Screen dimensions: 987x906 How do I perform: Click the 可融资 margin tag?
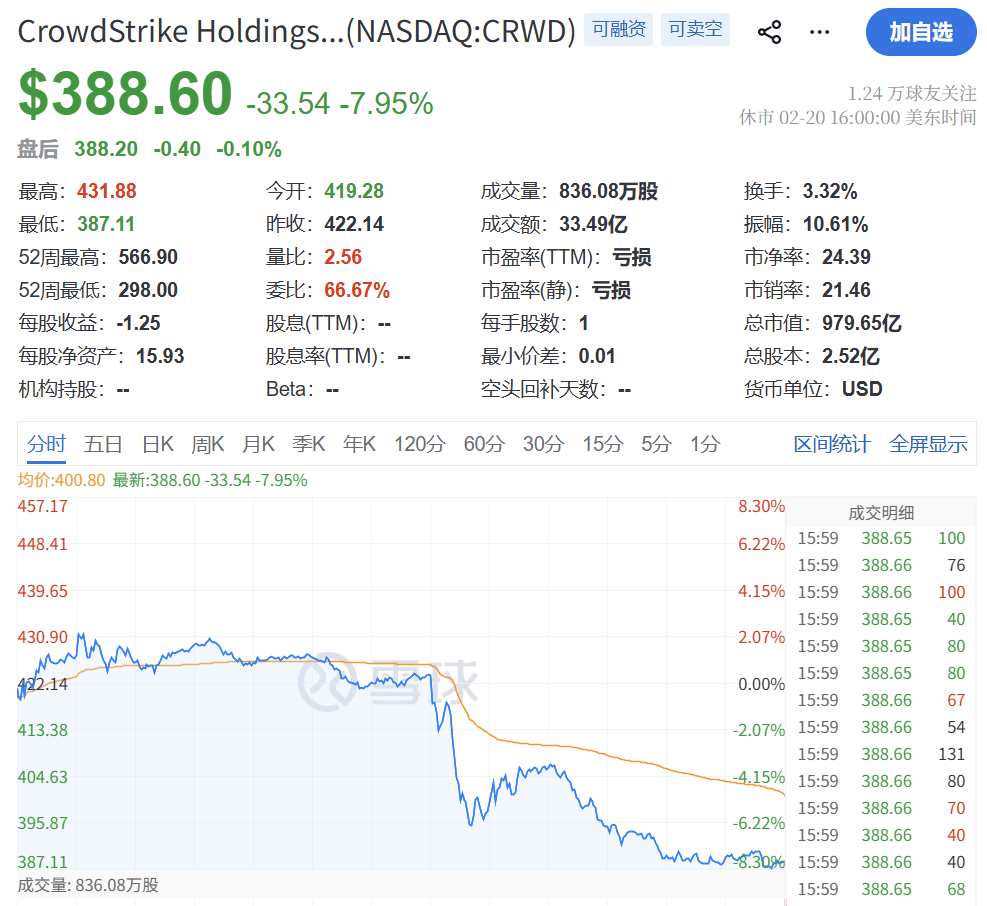click(617, 30)
